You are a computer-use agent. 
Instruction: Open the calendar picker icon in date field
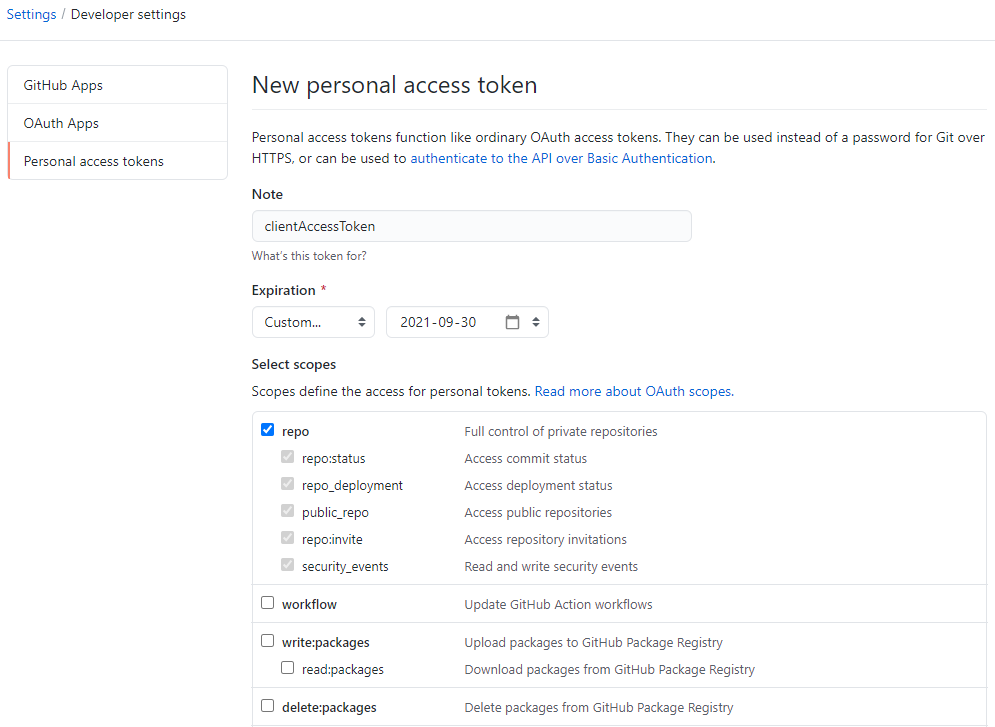[512, 322]
